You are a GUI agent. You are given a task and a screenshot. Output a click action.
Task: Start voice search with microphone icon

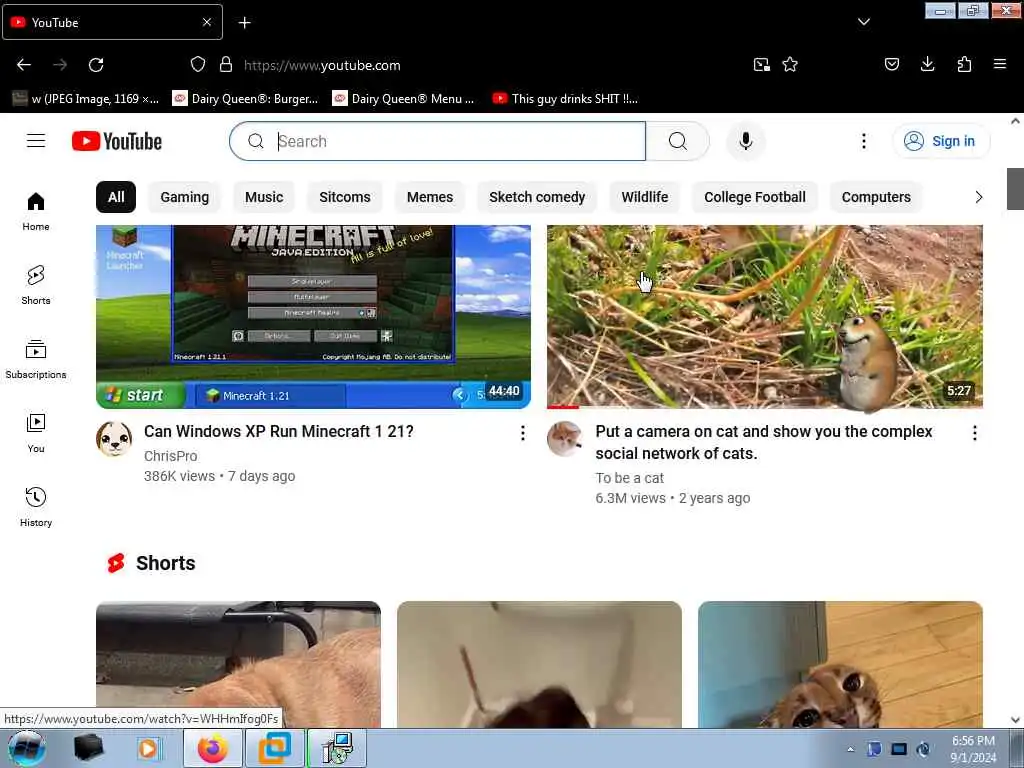click(x=745, y=141)
